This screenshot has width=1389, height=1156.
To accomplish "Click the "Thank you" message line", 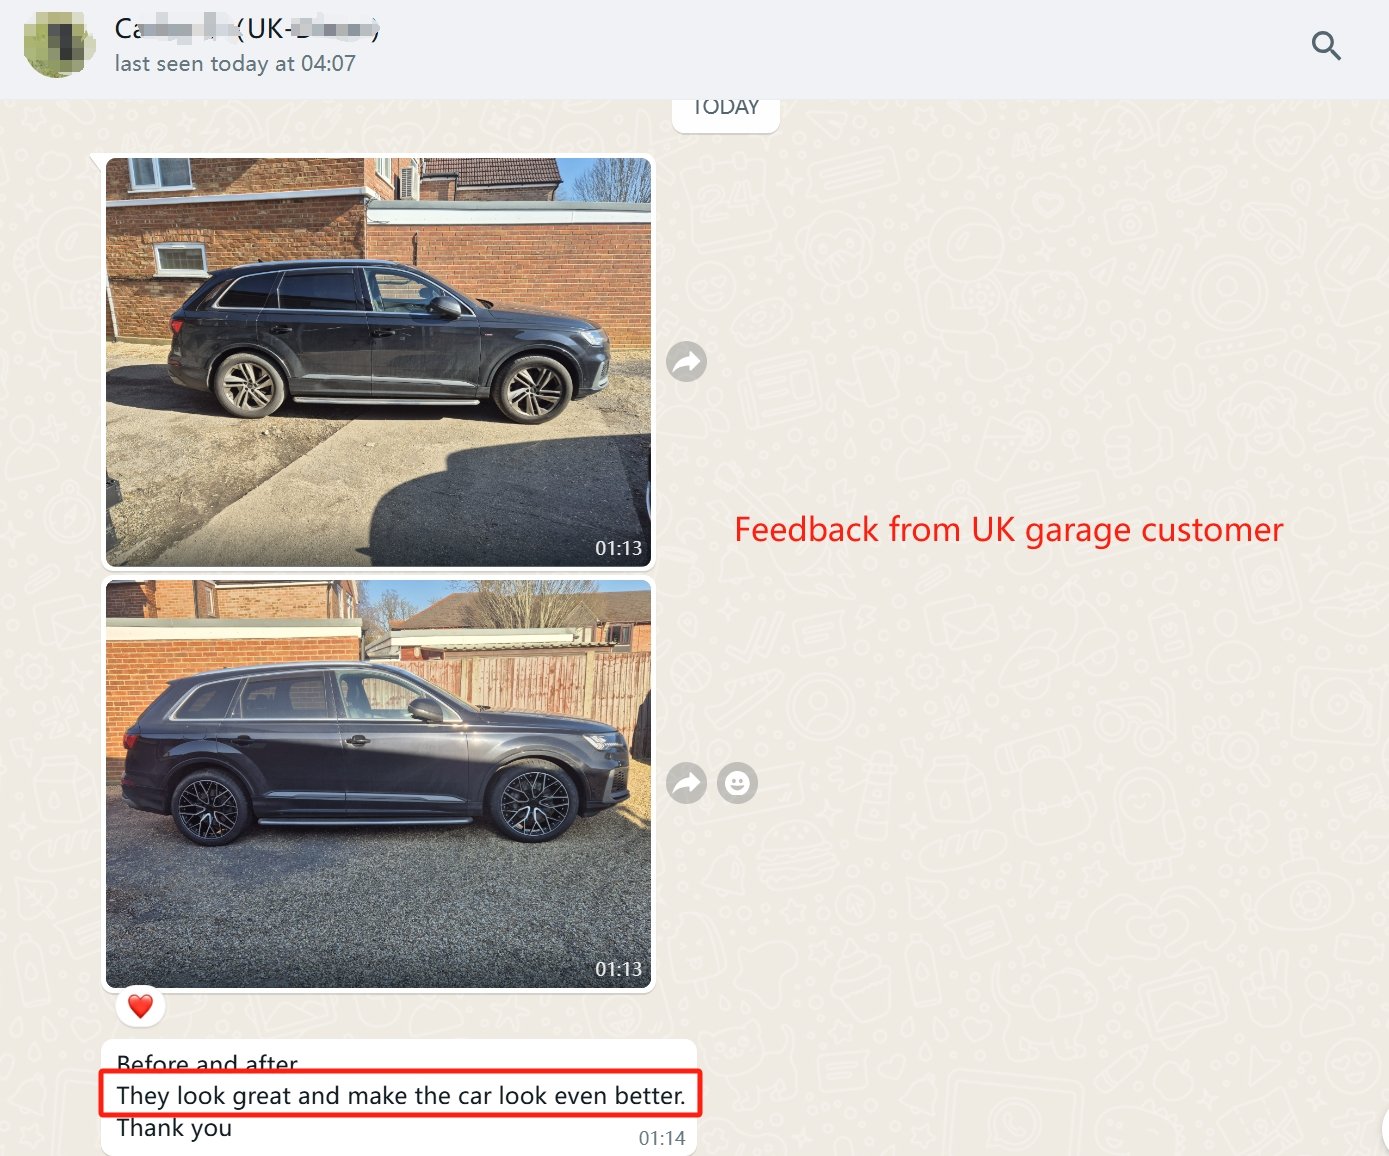I will [174, 1128].
